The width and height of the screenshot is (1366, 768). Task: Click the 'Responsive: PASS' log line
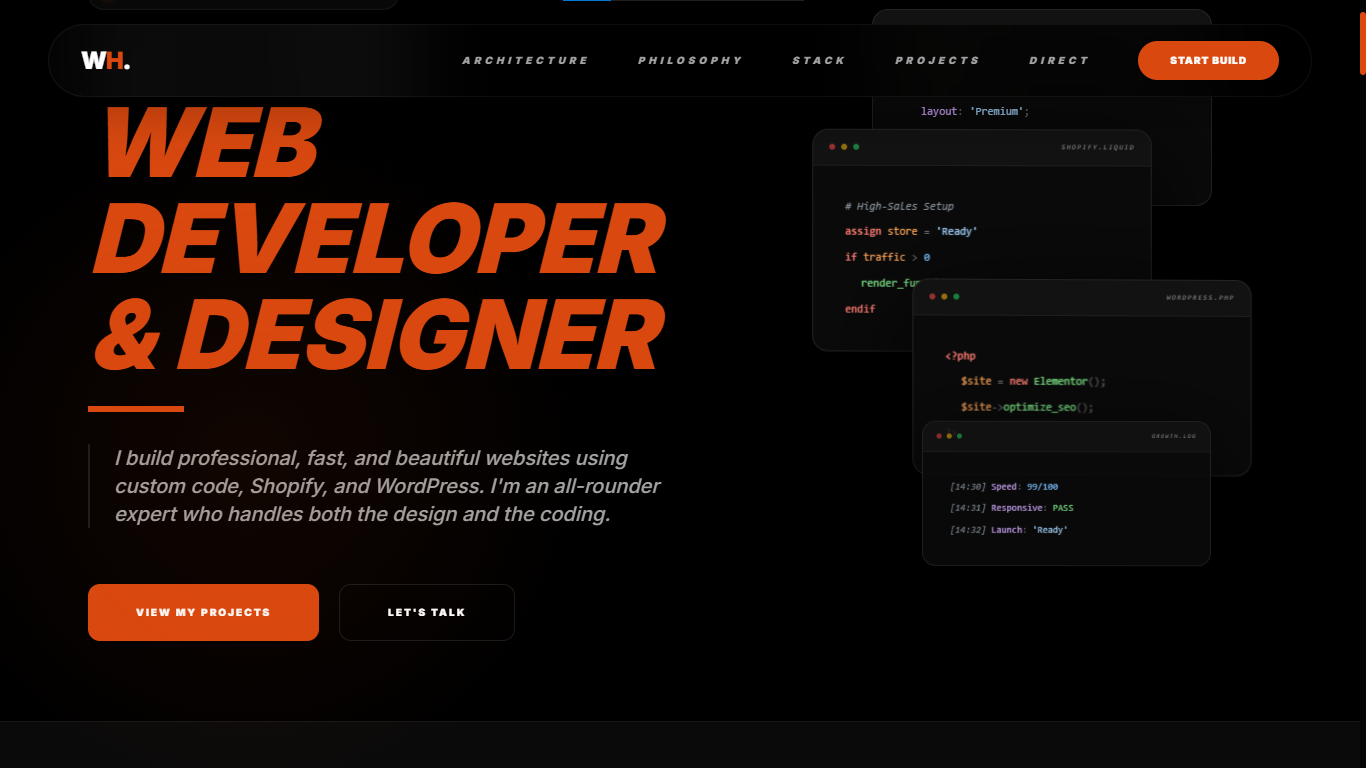1011,508
